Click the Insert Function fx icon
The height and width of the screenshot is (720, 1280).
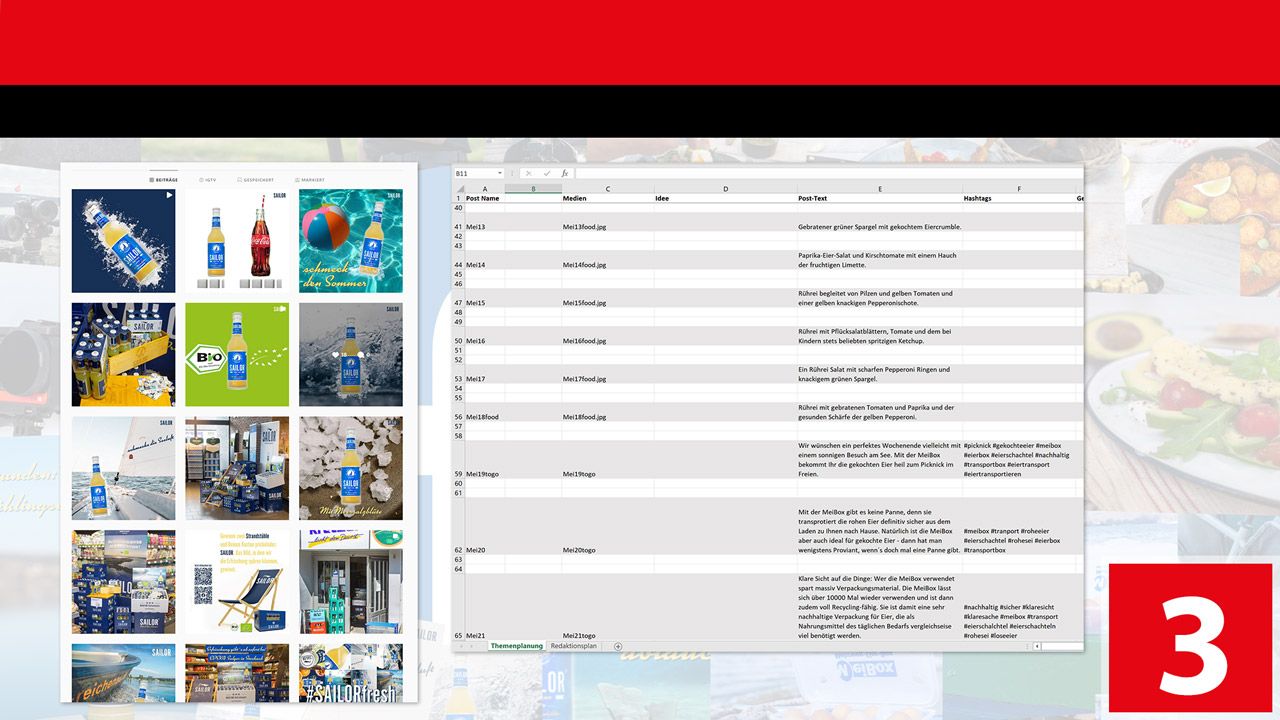tap(565, 174)
